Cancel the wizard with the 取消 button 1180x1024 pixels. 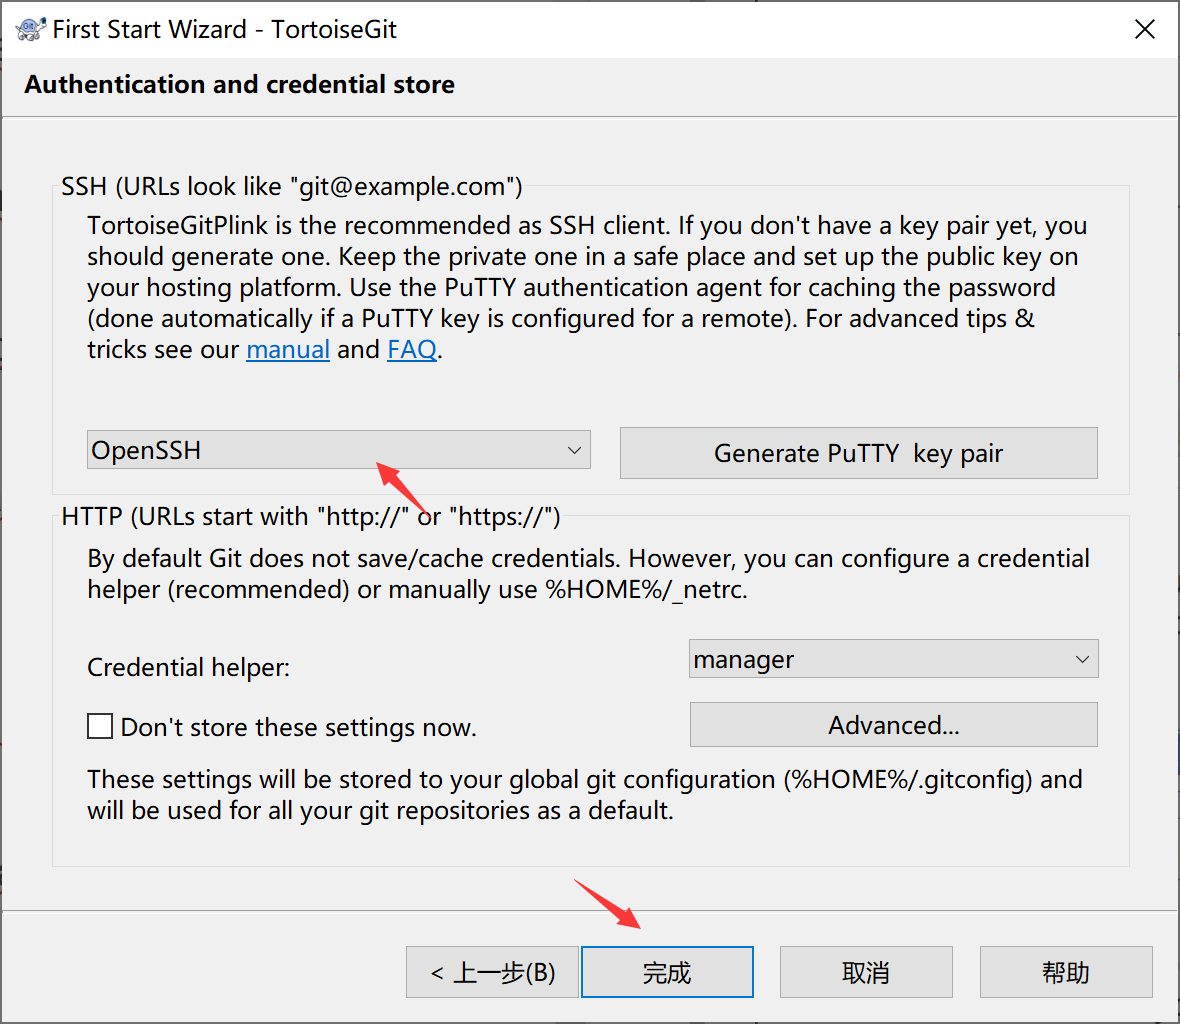[866, 972]
